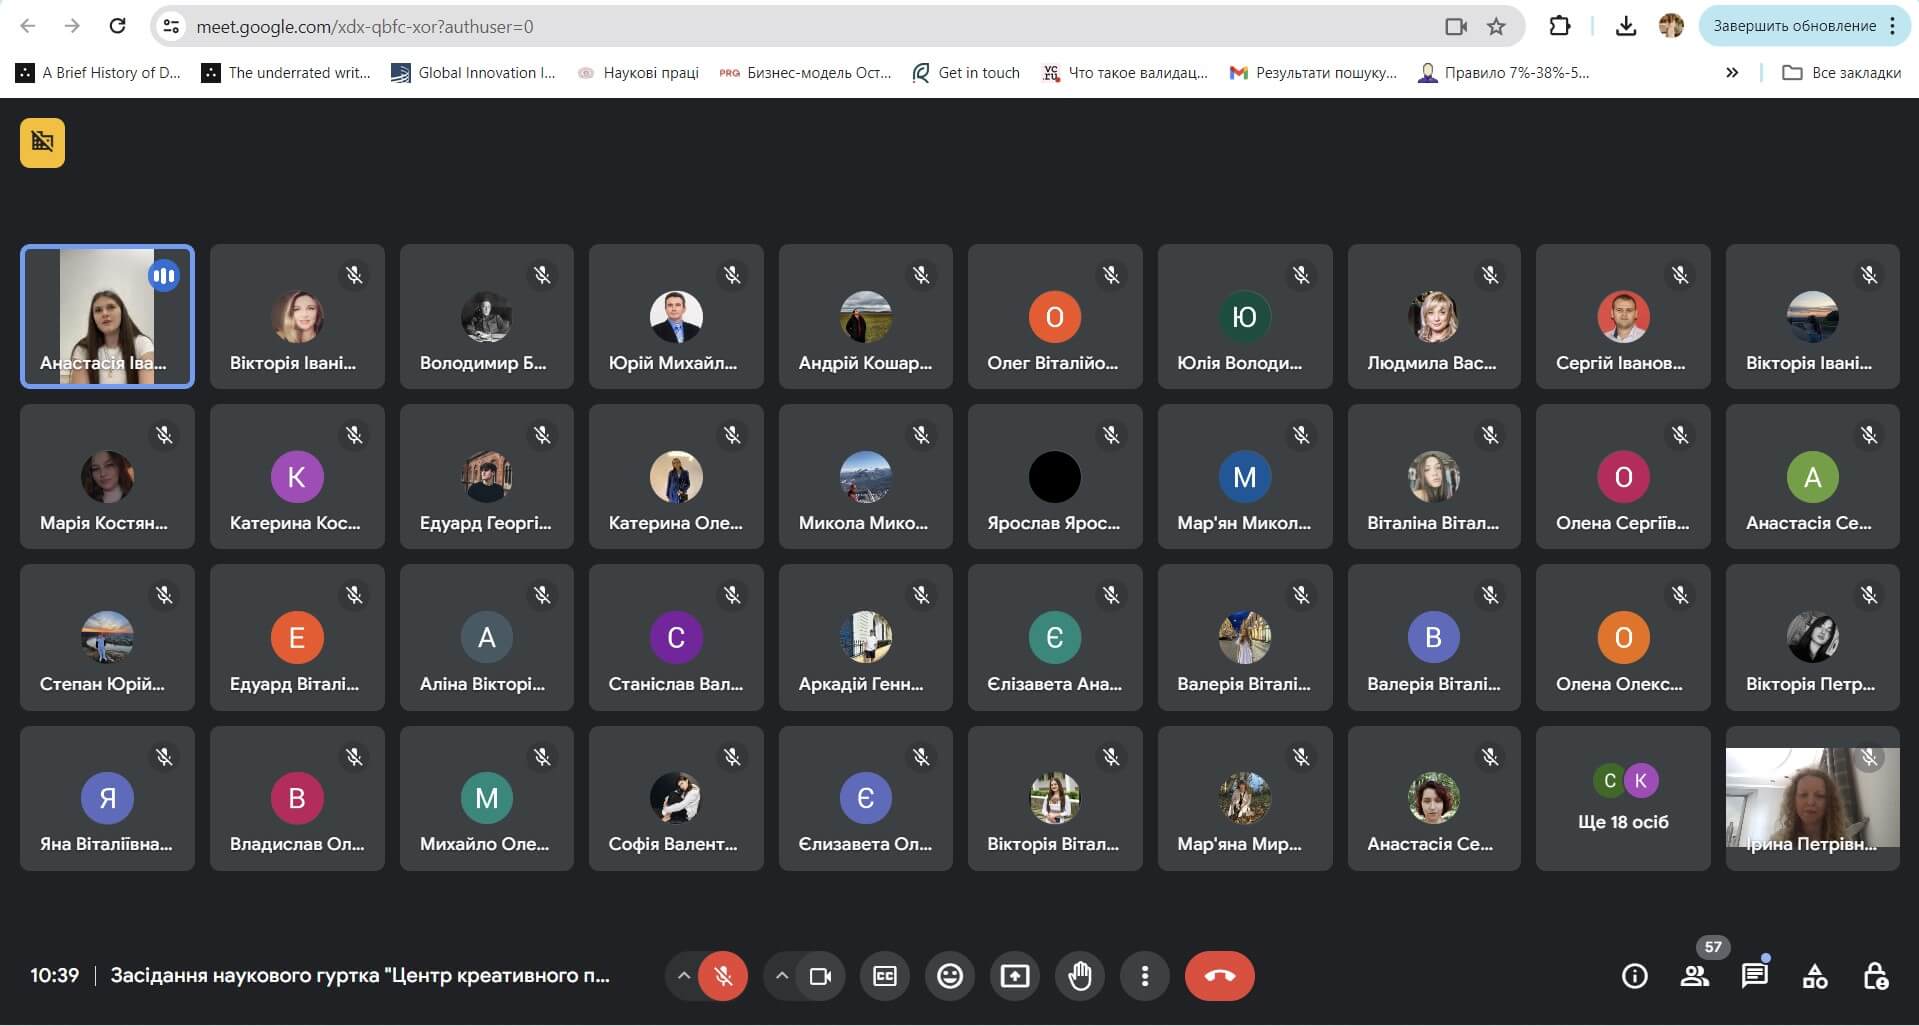Expand video settings arrow beside camera
Viewport: 1919px width, 1026px height.
(782, 976)
